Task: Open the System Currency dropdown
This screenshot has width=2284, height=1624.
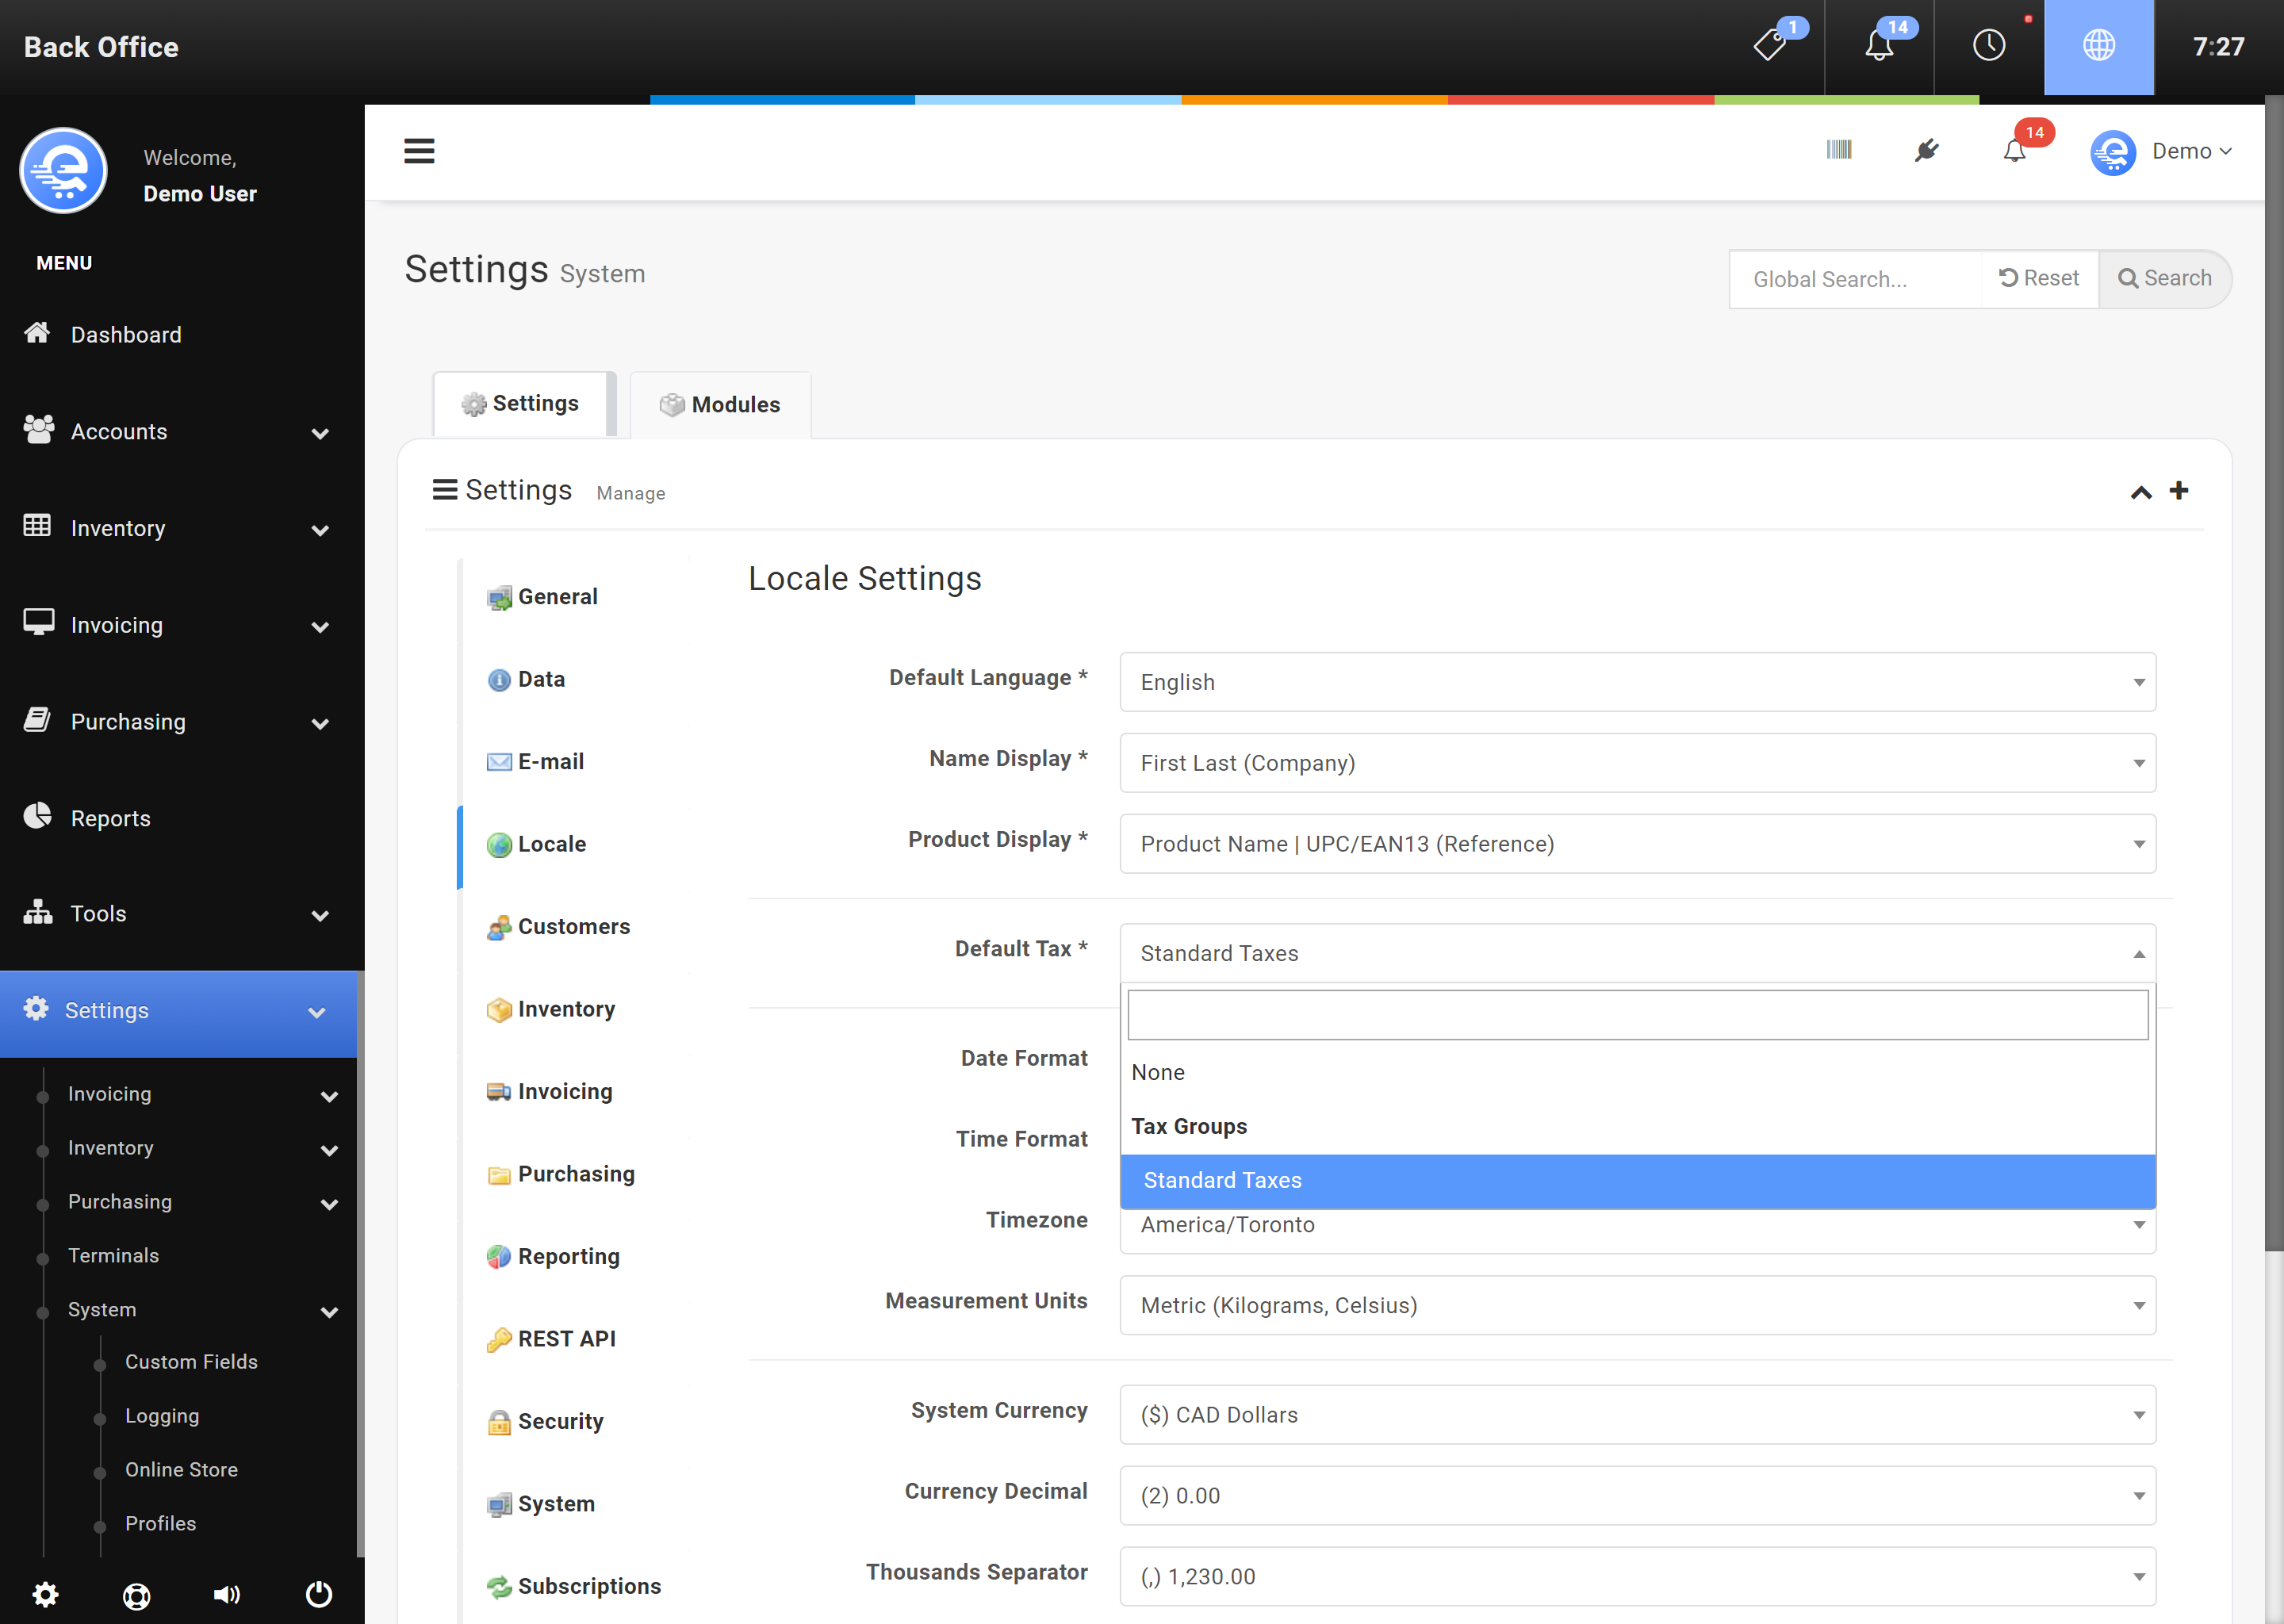Action: pos(1636,1414)
